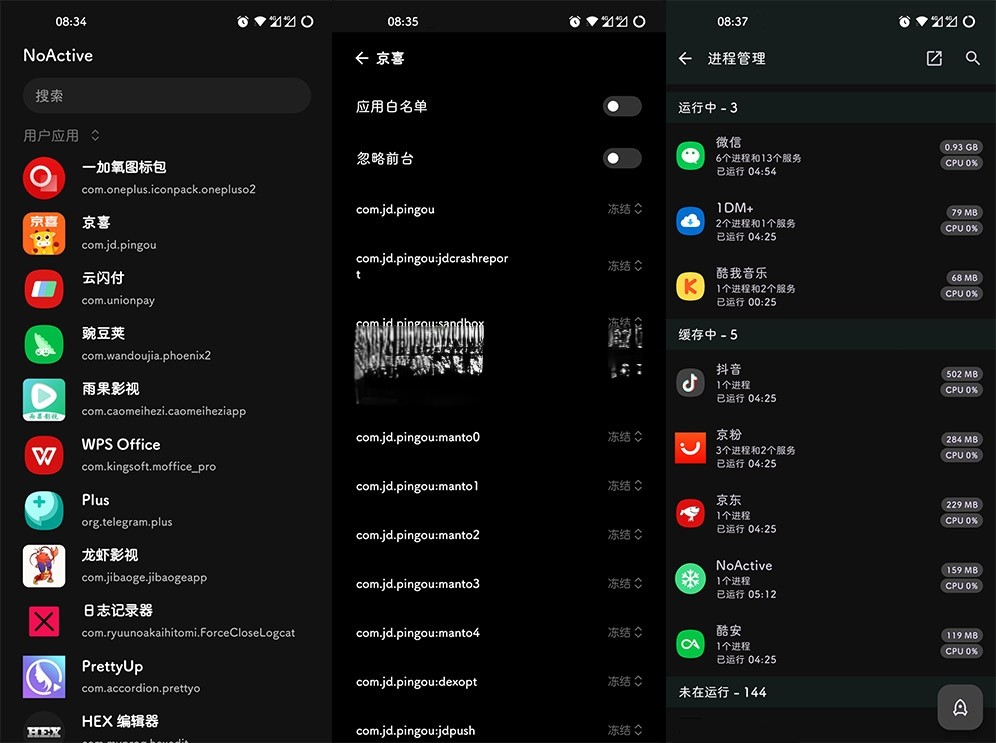Tap the 云闪付 app icon
Viewport: 996px width, 743px height.
(44, 289)
